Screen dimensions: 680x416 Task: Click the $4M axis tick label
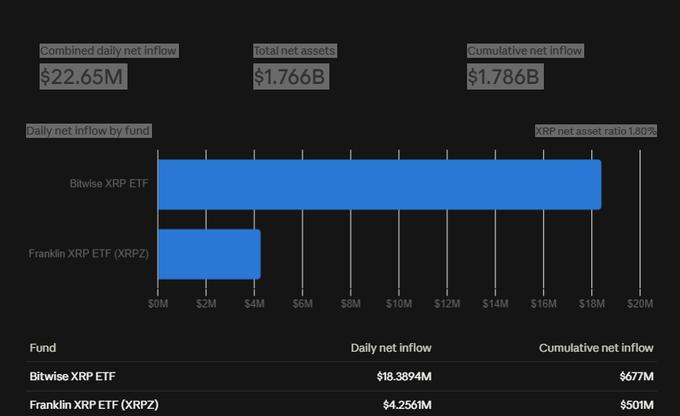click(254, 304)
